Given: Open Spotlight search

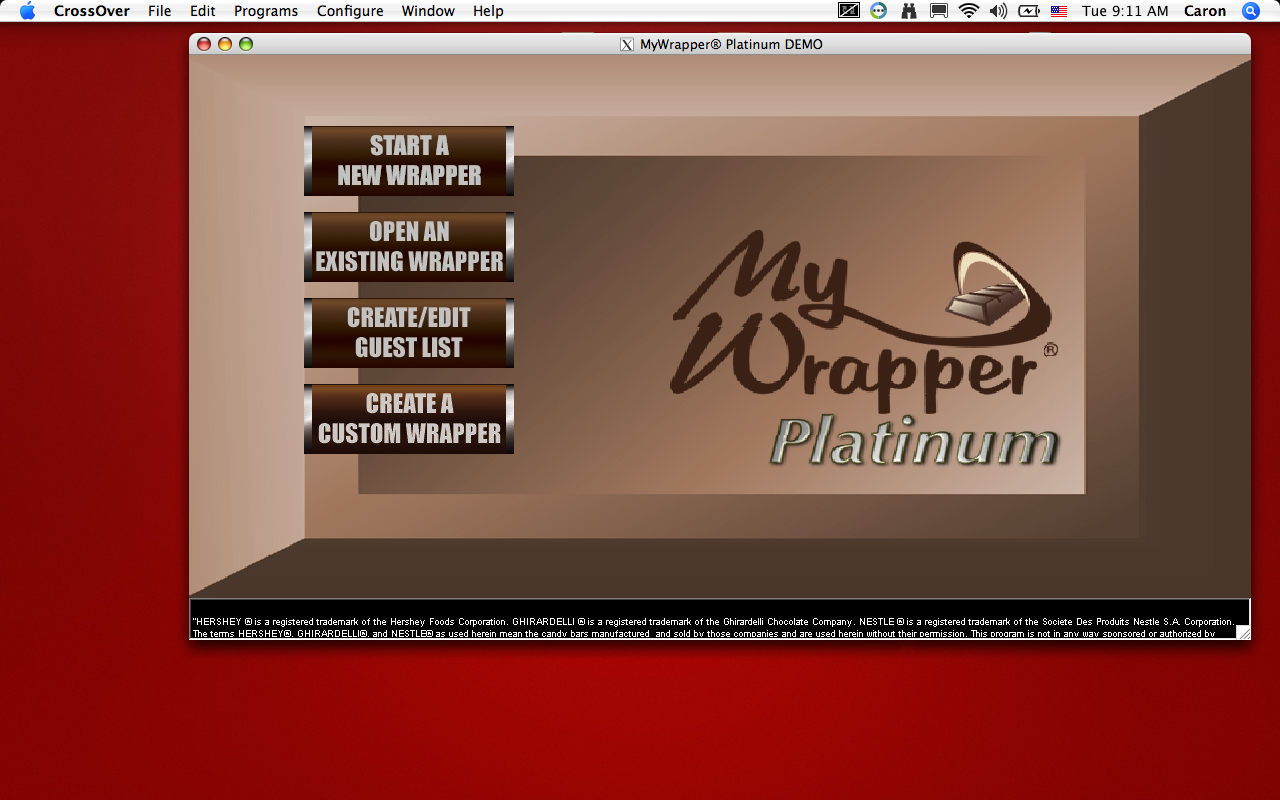Looking at the screenshot, I should pos(1250,11).
